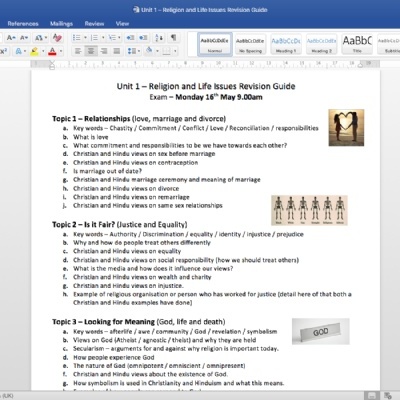Apply paragraph shading paint bucket
The width and height of the screenshot is (400, 400).
click(149, 51)
